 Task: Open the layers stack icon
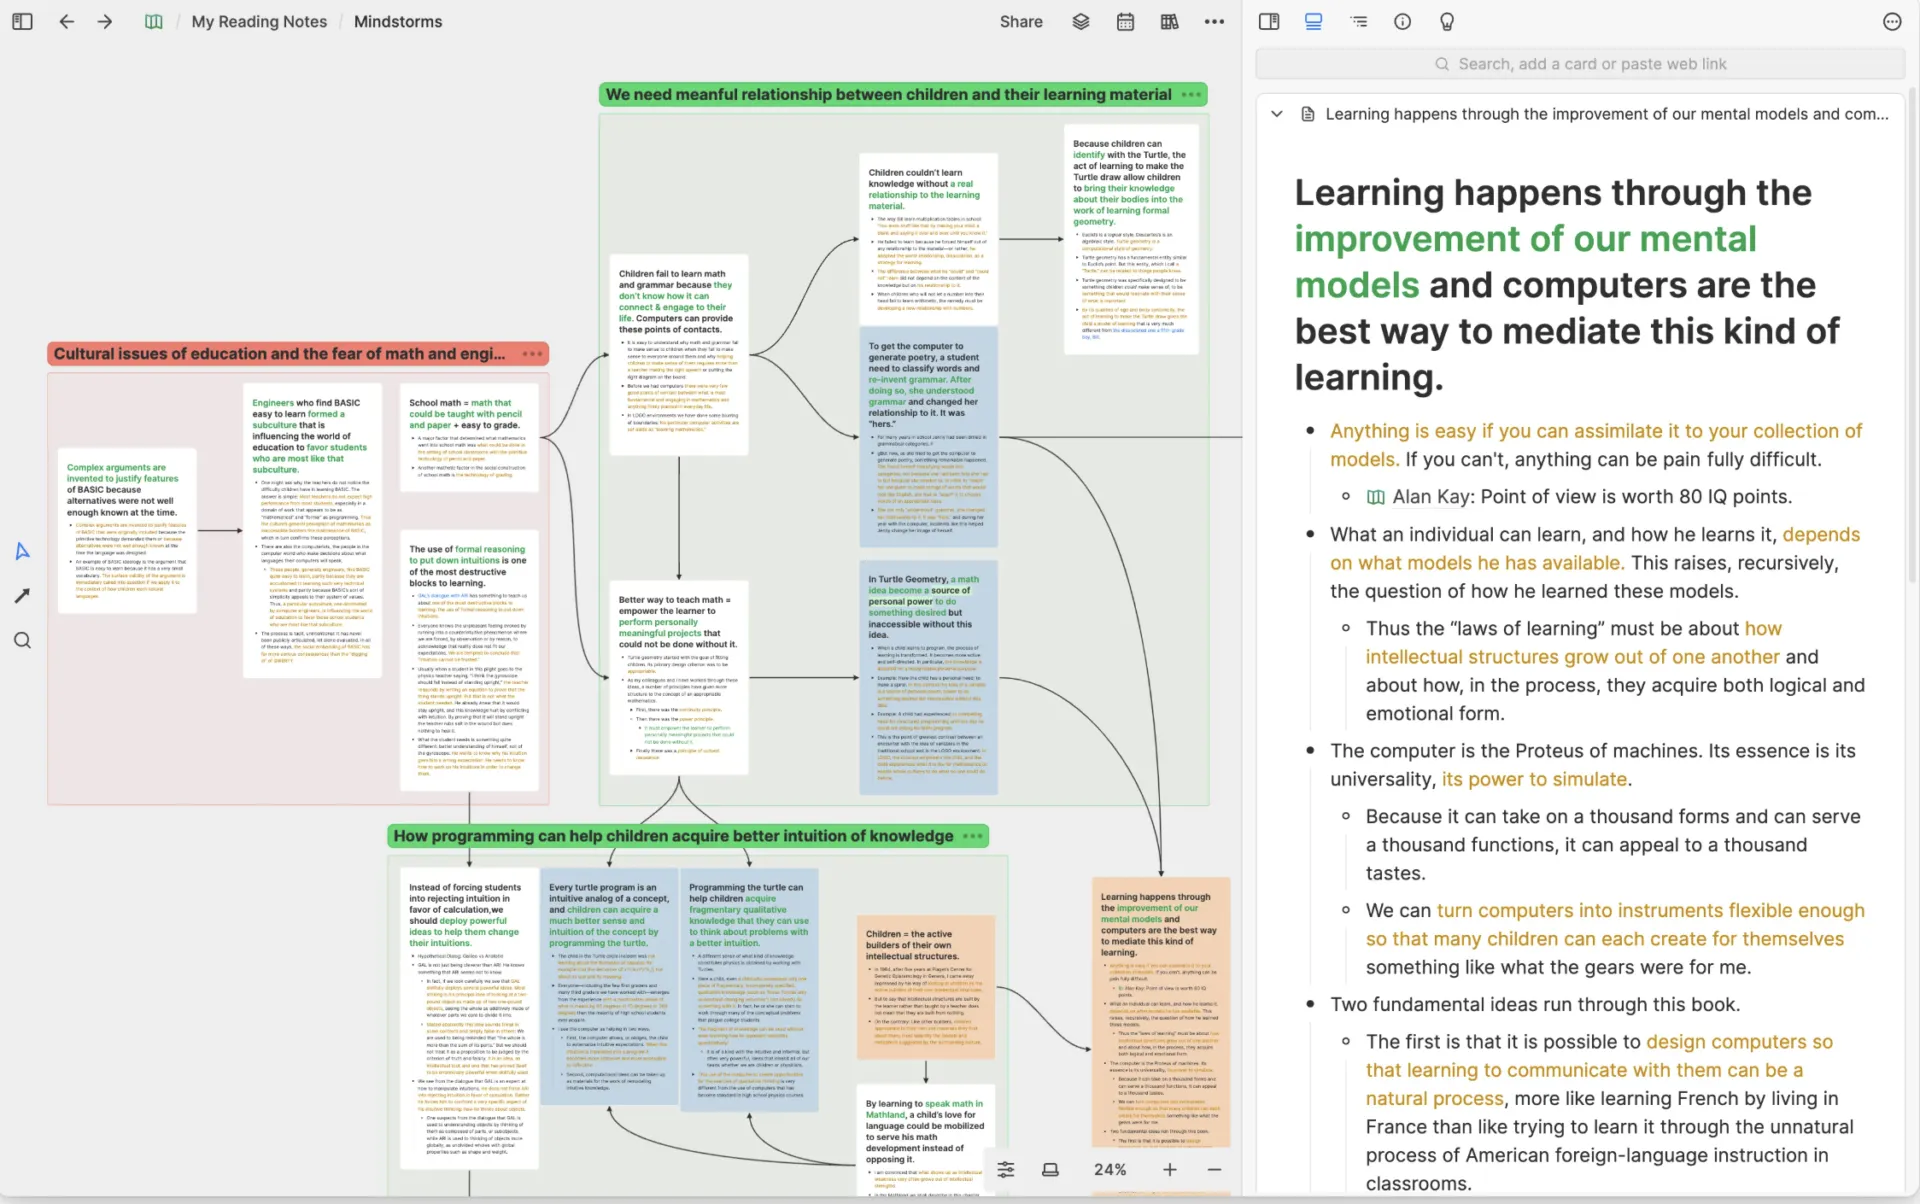click(1081, 21)
